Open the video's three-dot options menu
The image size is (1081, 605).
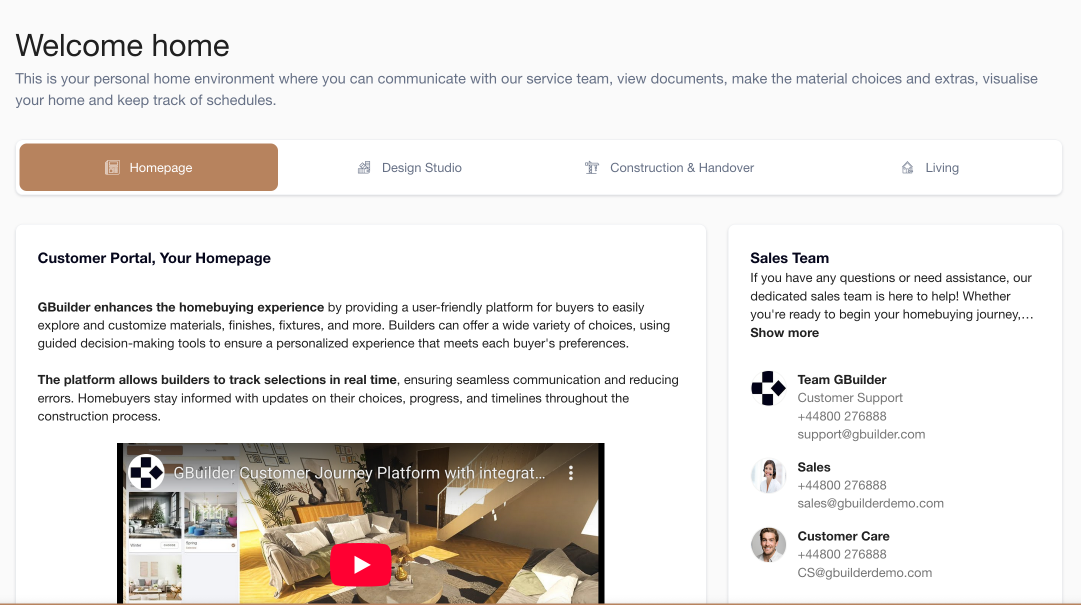(x=571, y=473)
